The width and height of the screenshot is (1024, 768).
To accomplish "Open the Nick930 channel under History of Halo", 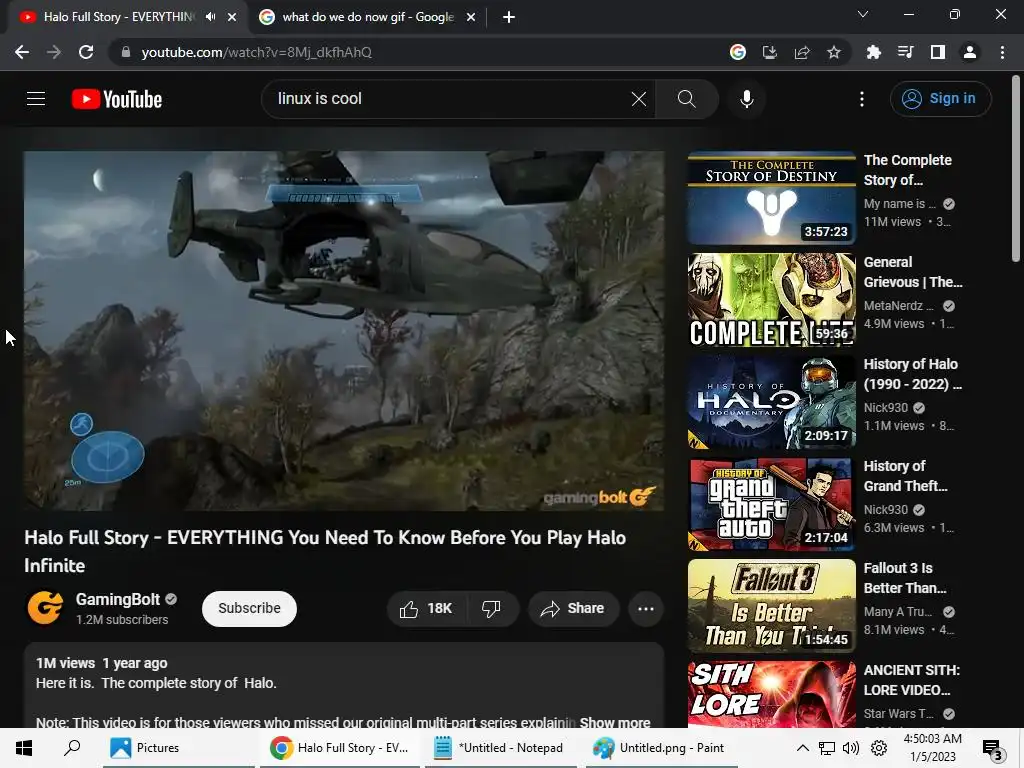I will coord(886,408).
